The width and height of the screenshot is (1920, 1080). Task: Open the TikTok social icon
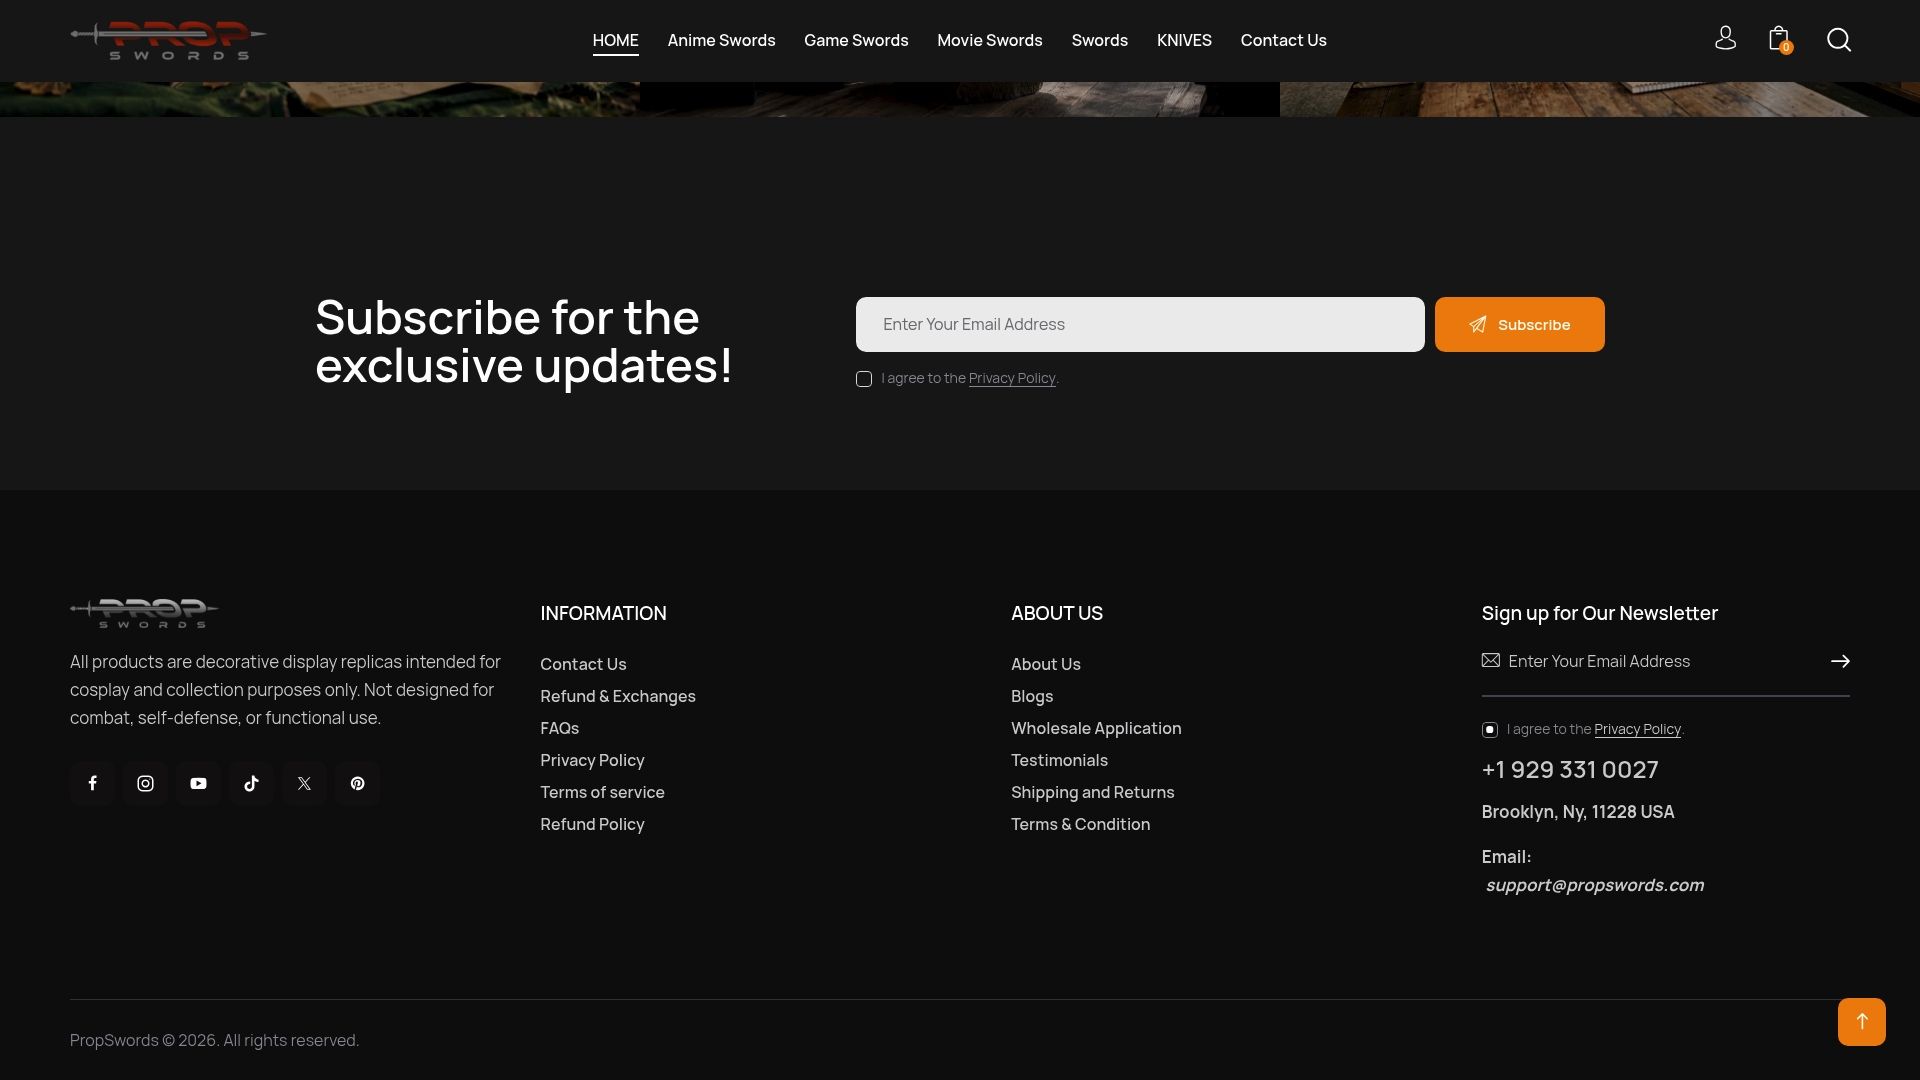click(251, 783)
